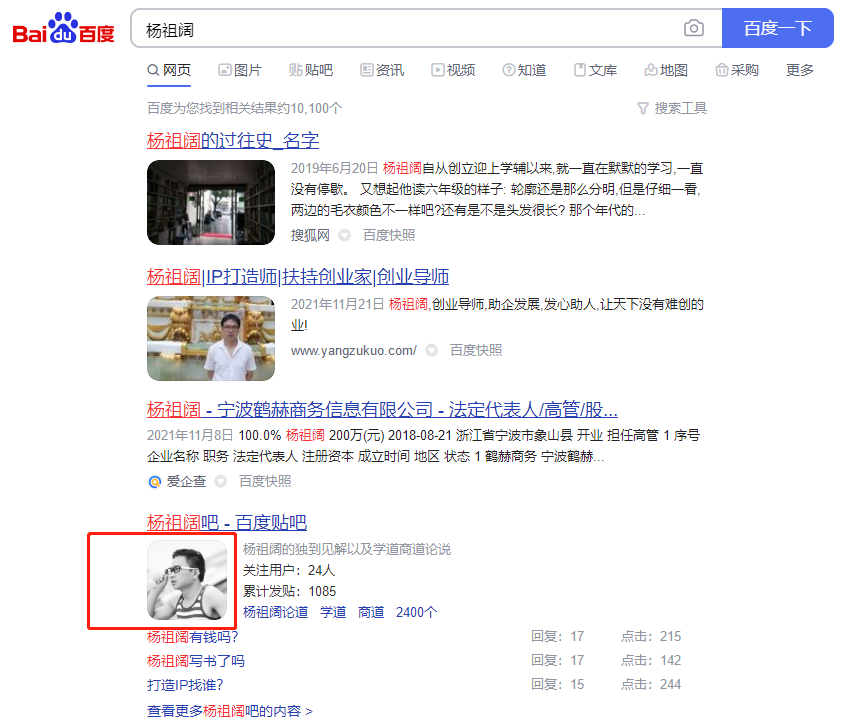The height and width of the screenshot is (723, 845).
Task: Click 查看更多杨祖阔吧的内容 link
Action: pos(229,711)
